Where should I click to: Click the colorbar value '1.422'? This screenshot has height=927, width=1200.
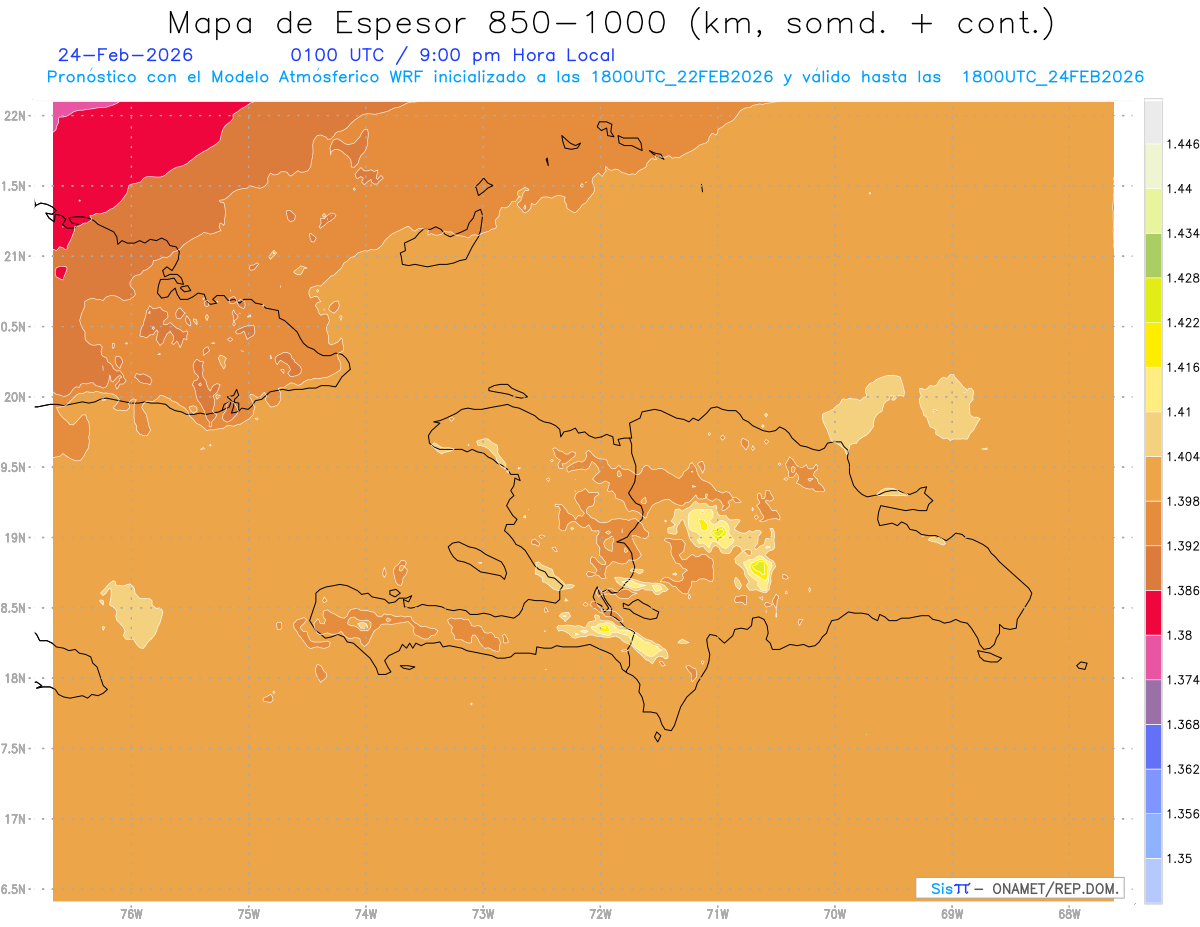pyautogui.click(x=1184, y=323)
